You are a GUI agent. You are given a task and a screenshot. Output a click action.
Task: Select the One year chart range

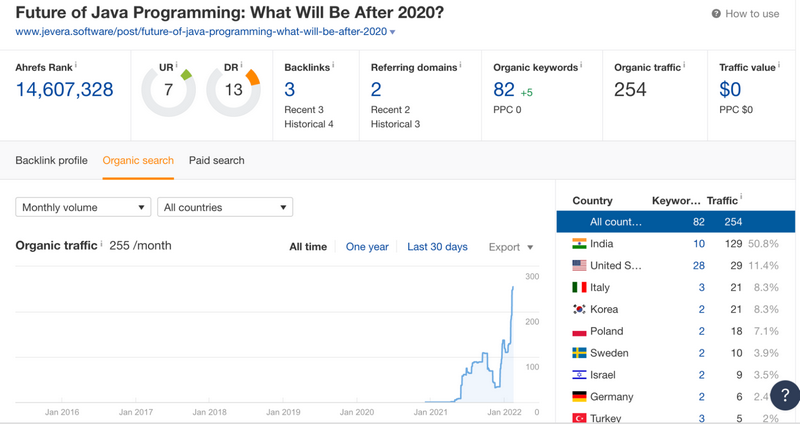(x=367, y=247)
